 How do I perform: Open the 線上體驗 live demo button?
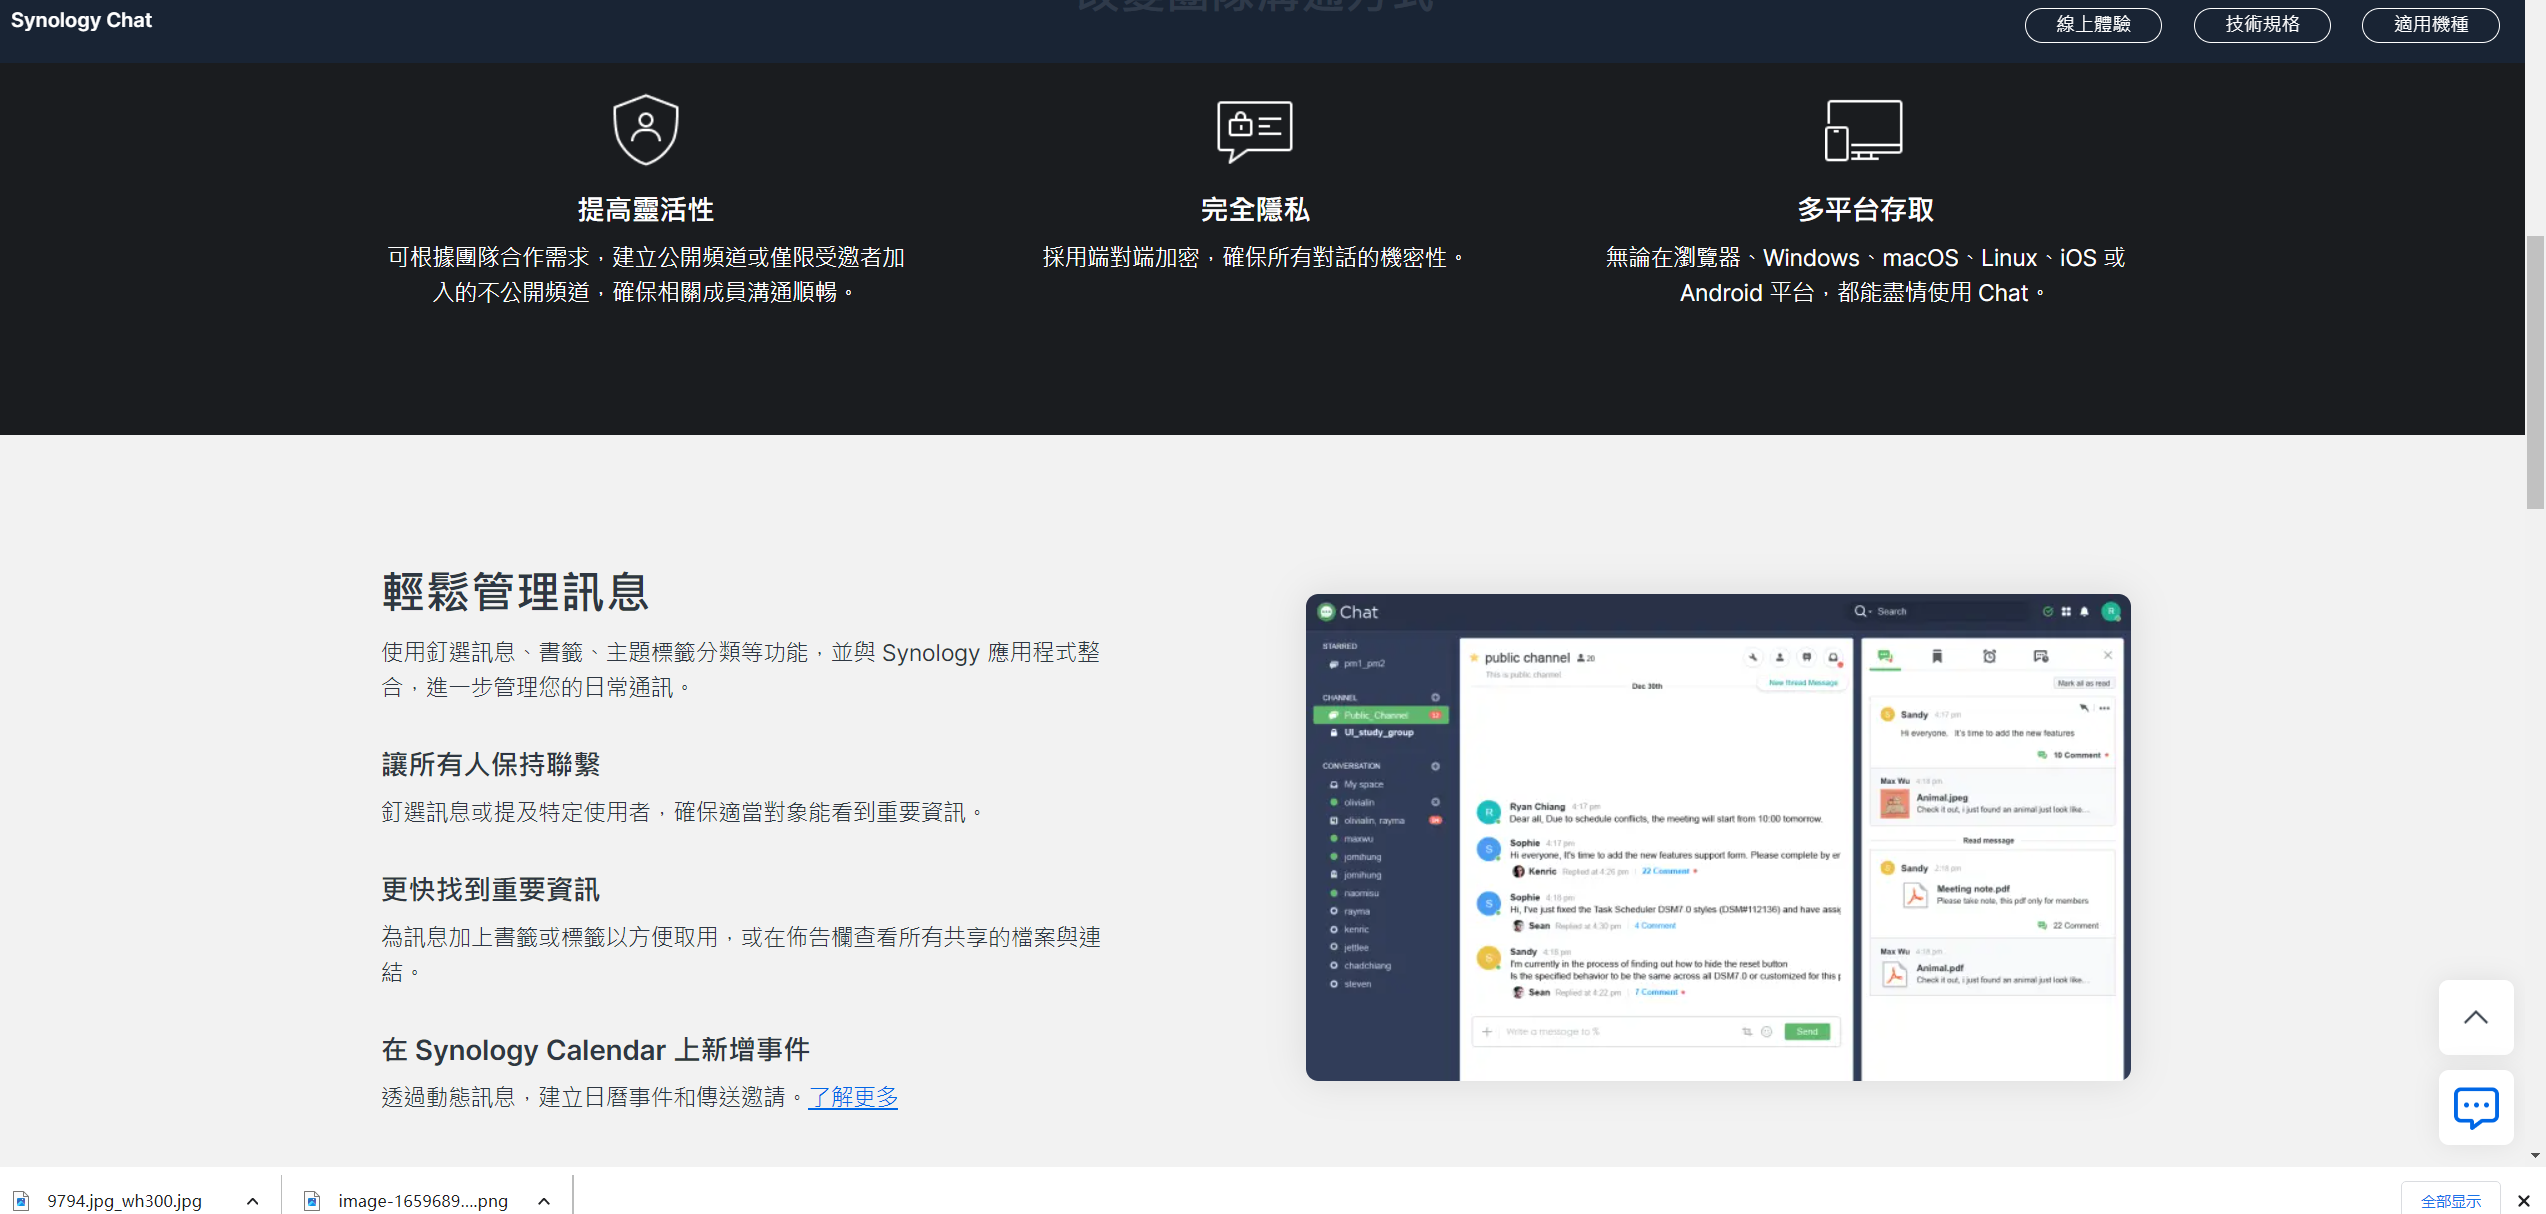click(x=2093, y=25)
